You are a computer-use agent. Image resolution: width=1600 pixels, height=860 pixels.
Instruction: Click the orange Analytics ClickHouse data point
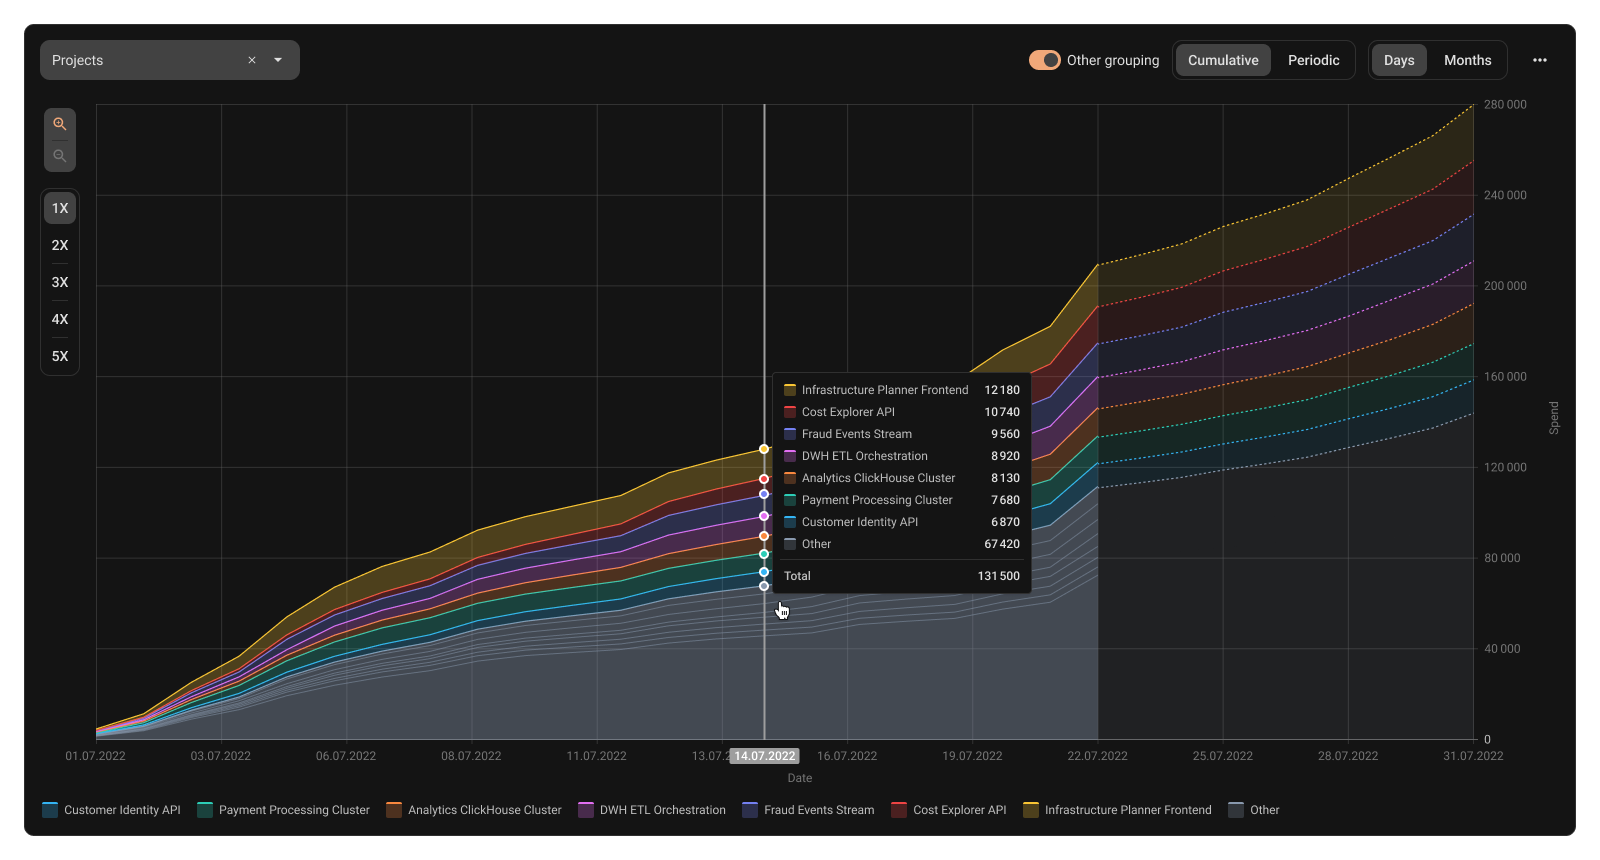click(x=764, y=536)
